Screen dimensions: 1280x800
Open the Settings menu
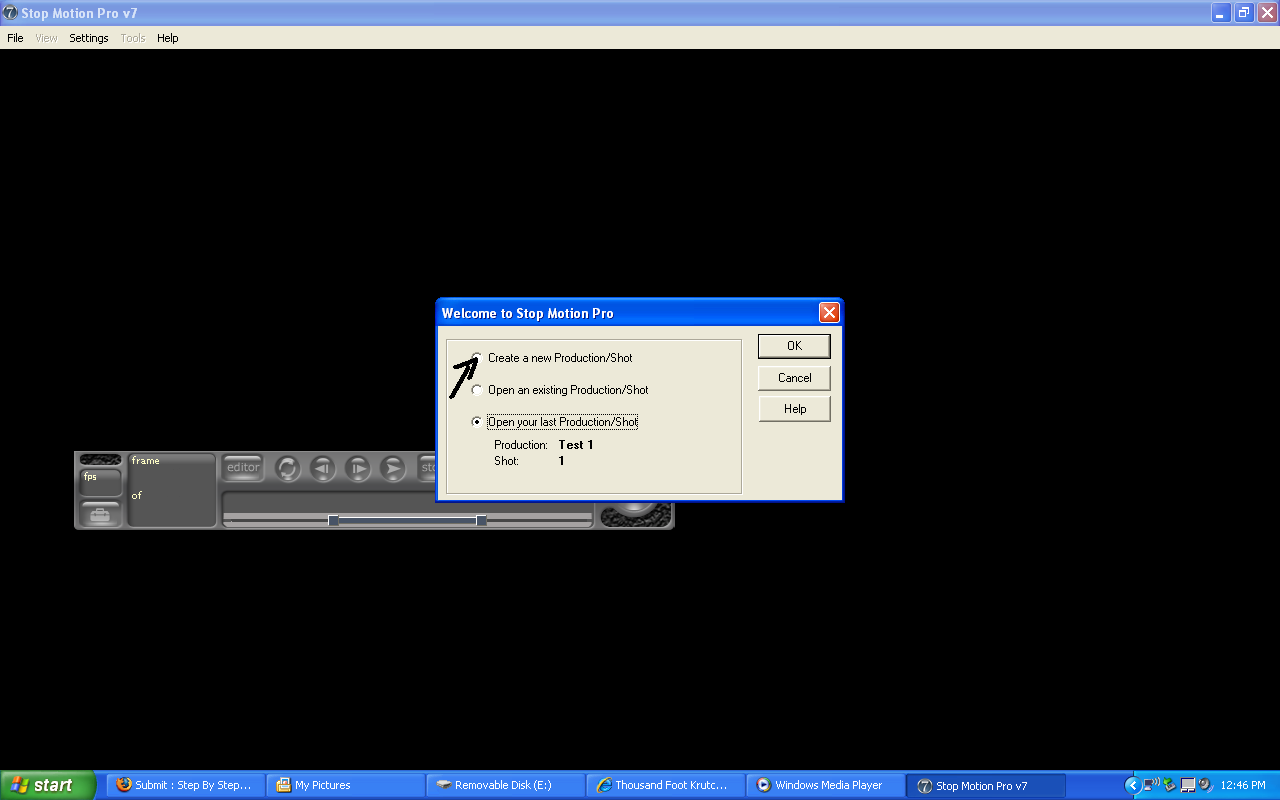tap(89, 38)
